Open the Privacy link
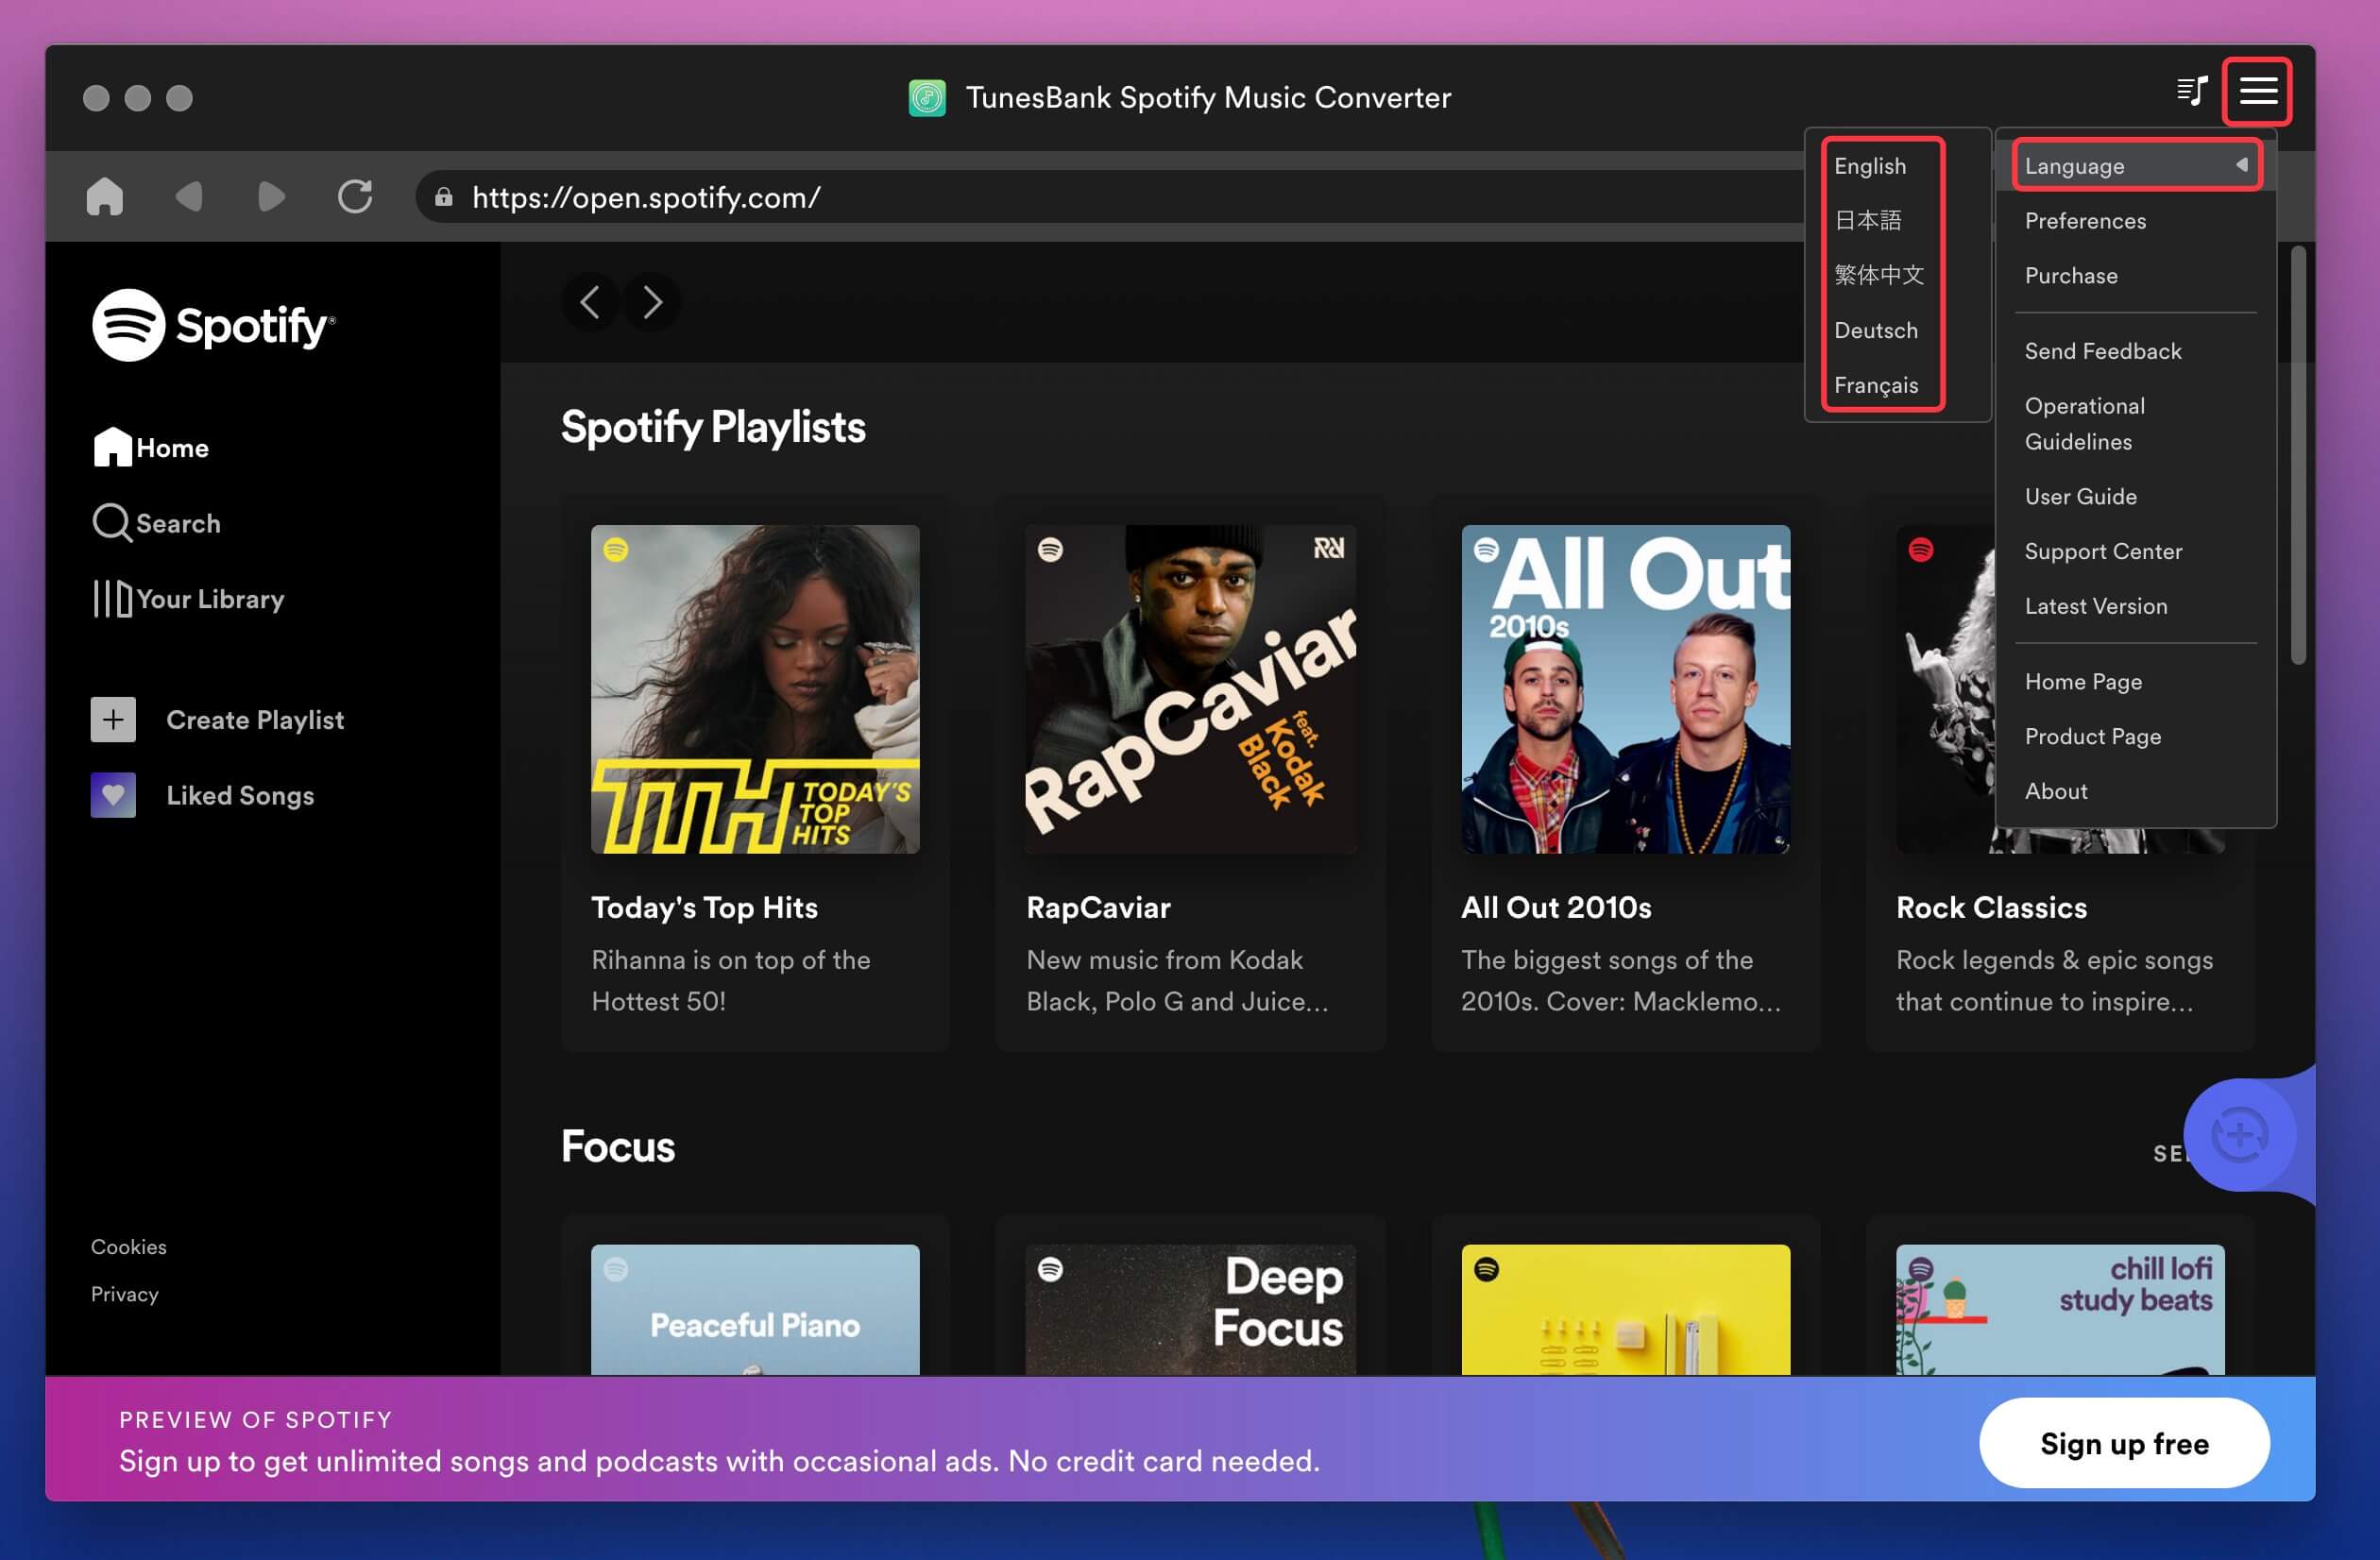 124,1294
